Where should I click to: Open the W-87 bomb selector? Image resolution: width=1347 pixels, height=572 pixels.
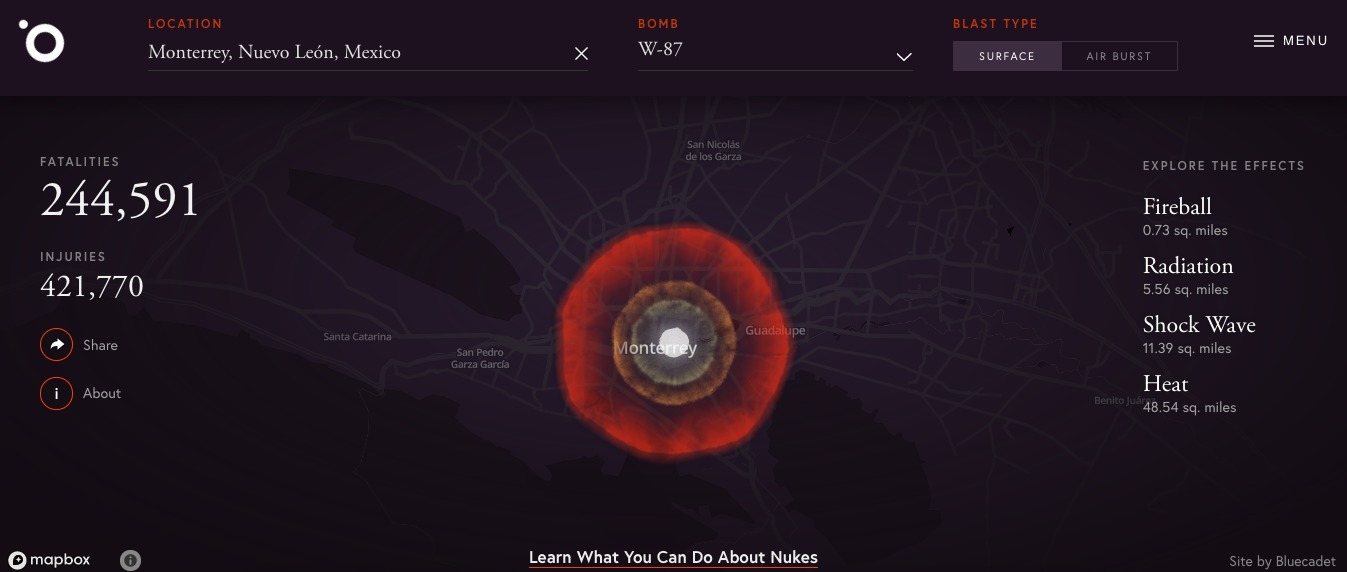[775, 49]
